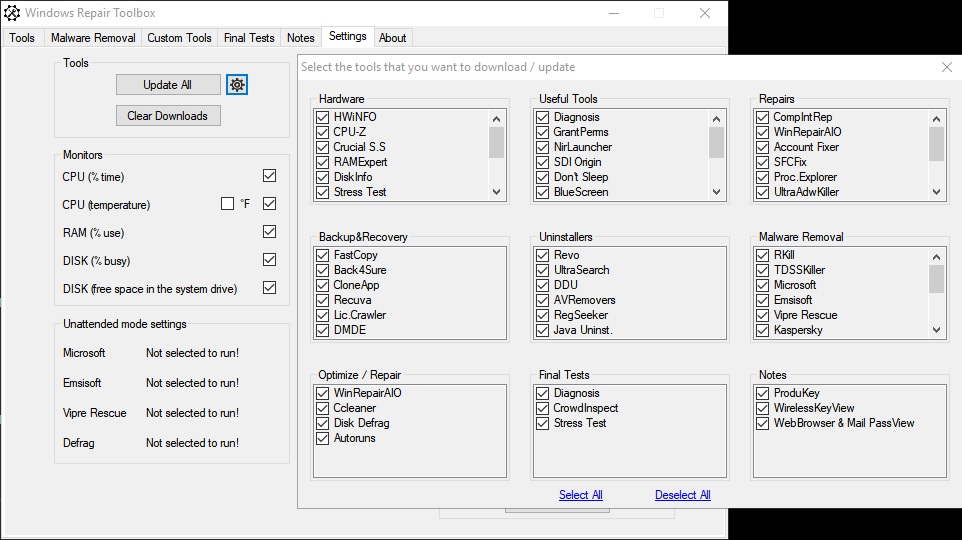962x540 pixels.
Task: Open the Custom Tools tab
Action: pyautogui.click(x=179, y=38)
